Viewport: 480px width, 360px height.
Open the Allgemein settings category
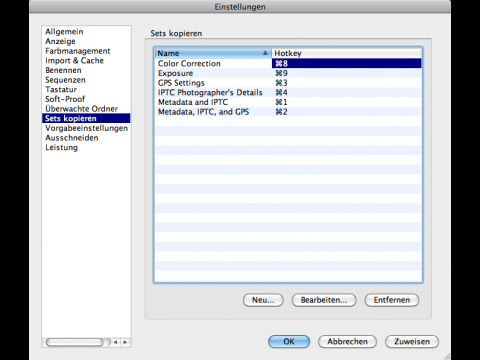pos(86,32)
